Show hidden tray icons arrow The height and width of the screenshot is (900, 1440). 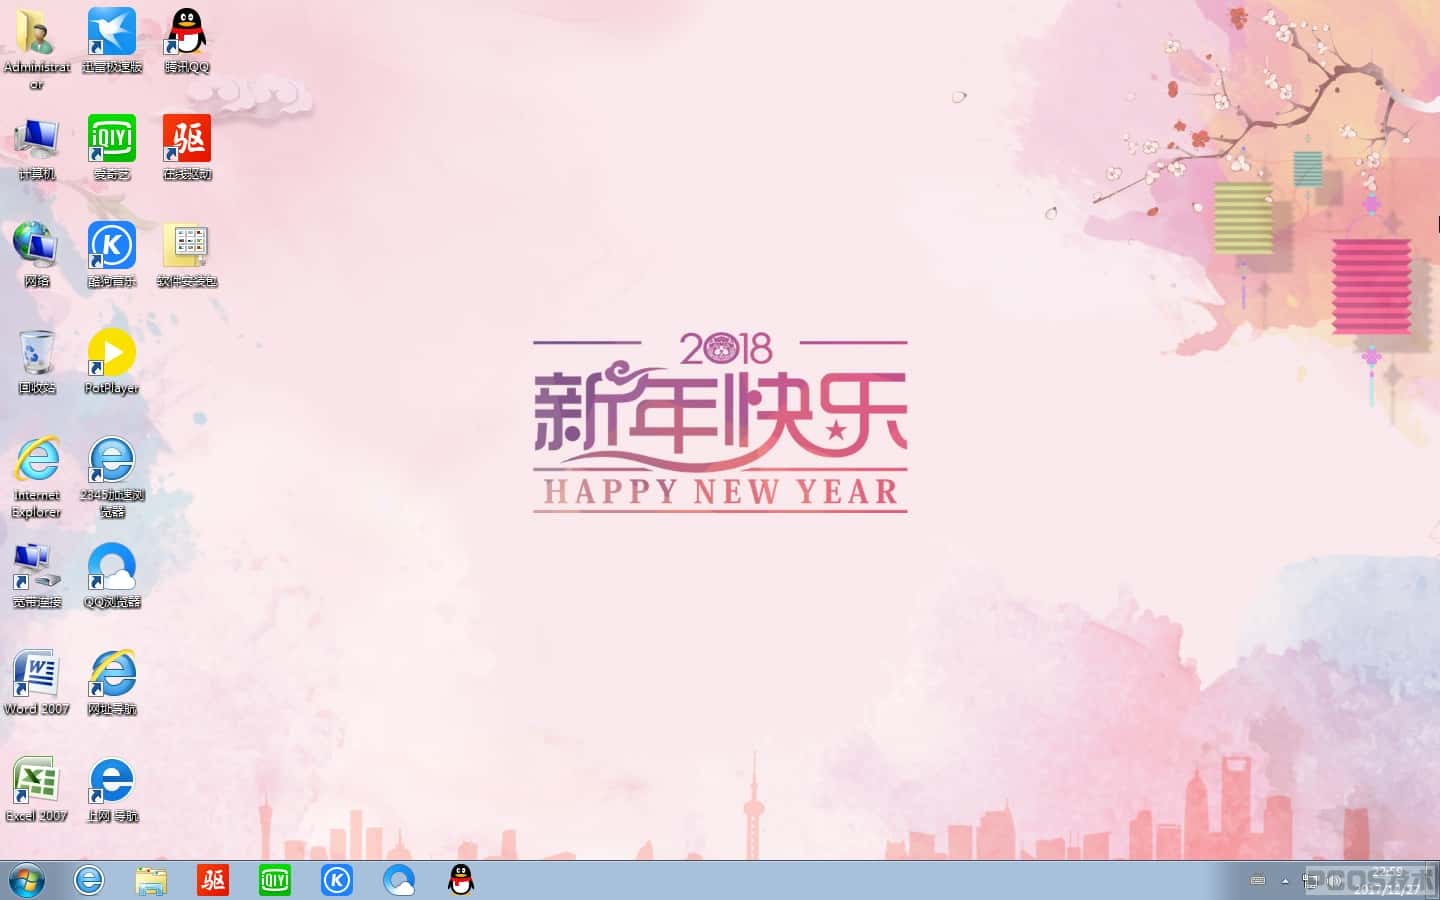[x=1285, y=881]
